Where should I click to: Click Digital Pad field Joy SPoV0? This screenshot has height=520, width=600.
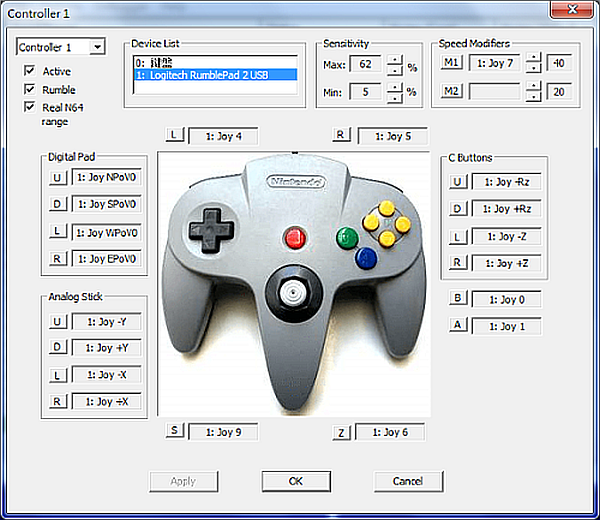click(107, 204)
